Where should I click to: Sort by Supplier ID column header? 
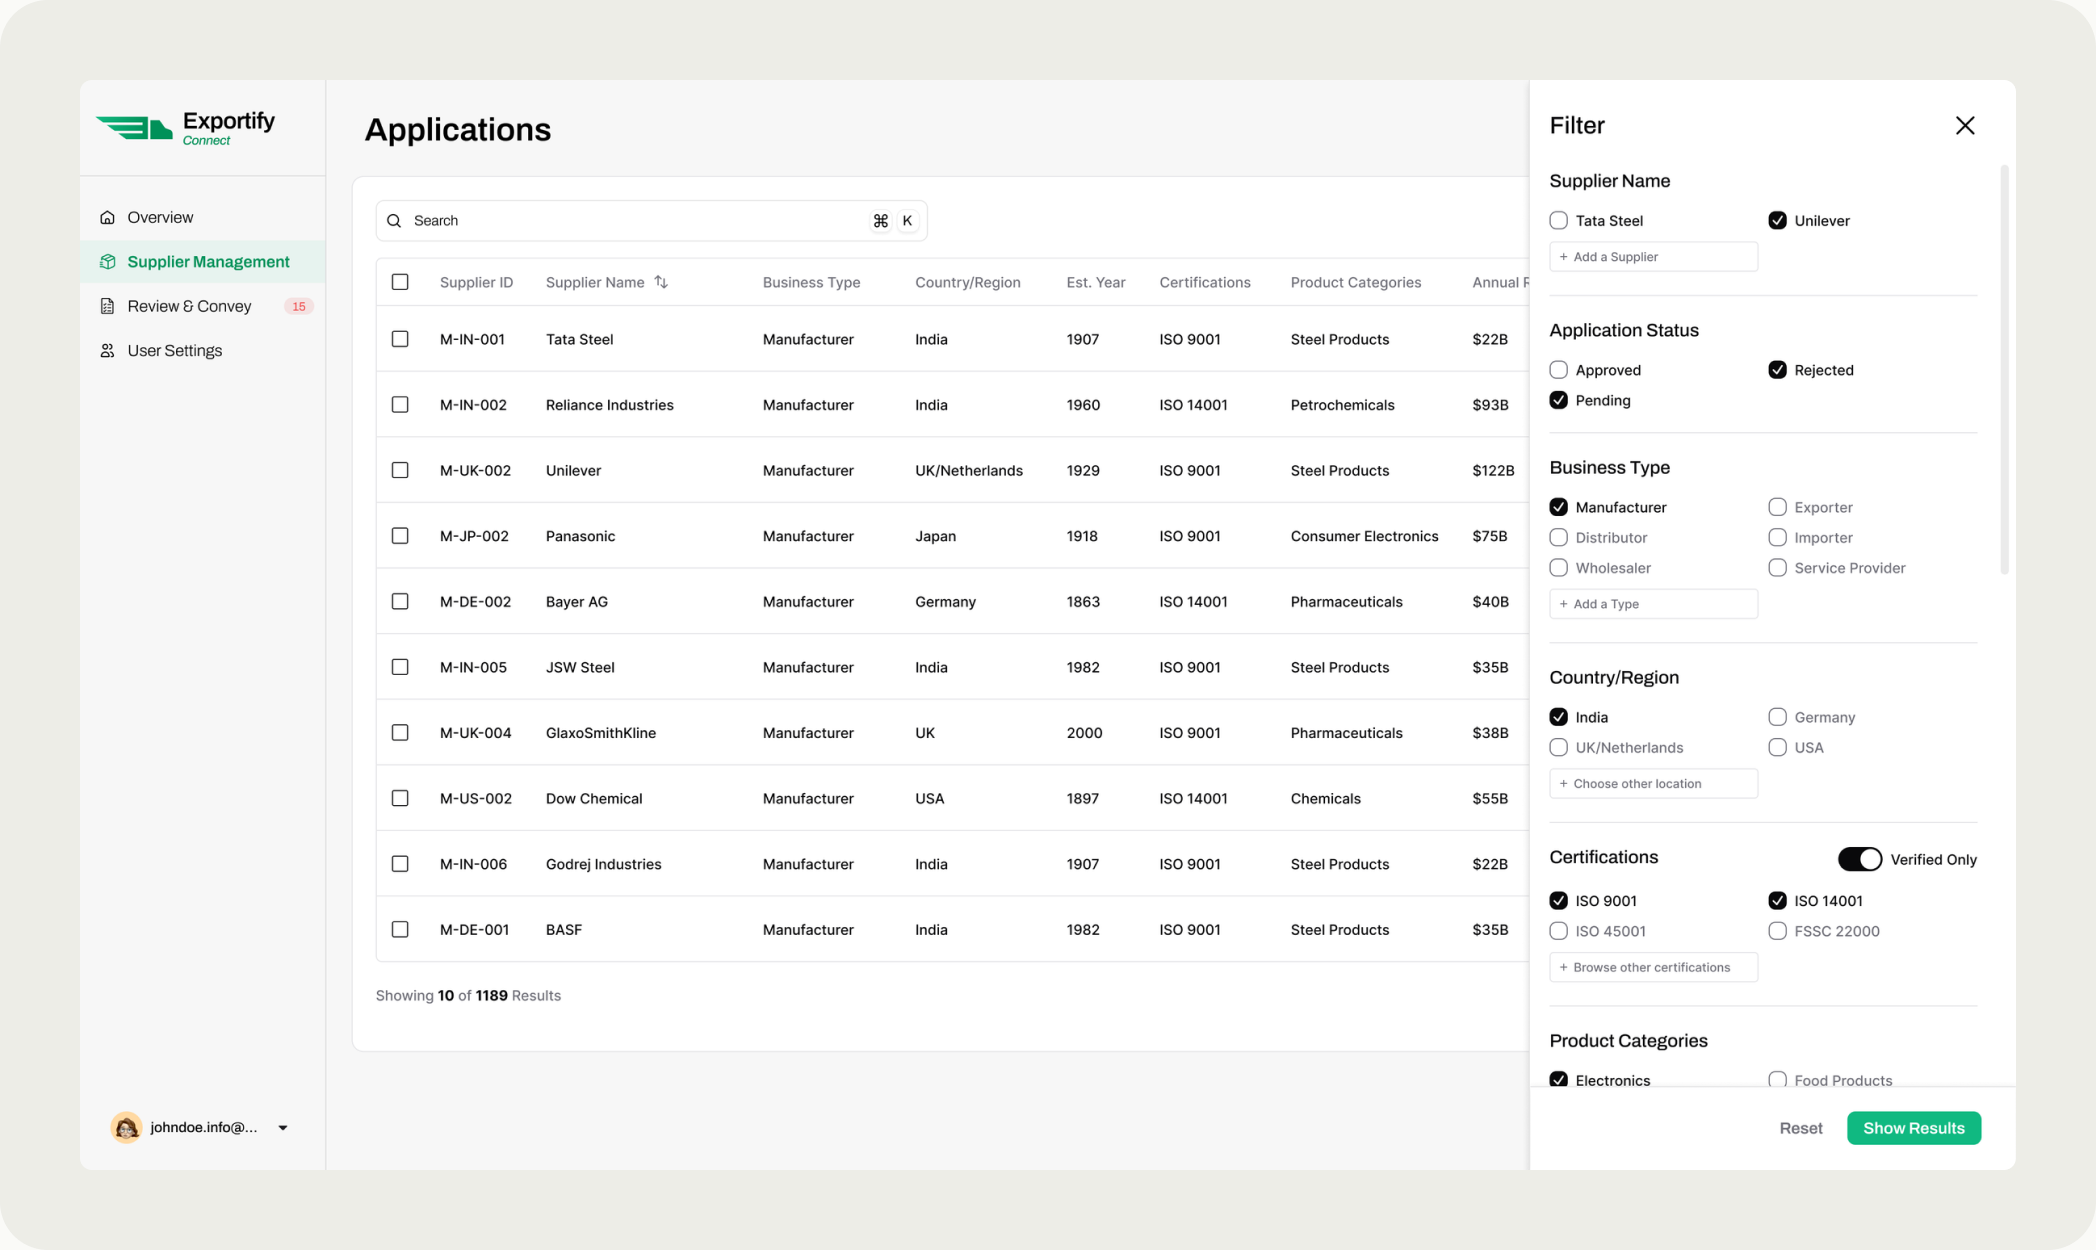pos(476,283)
